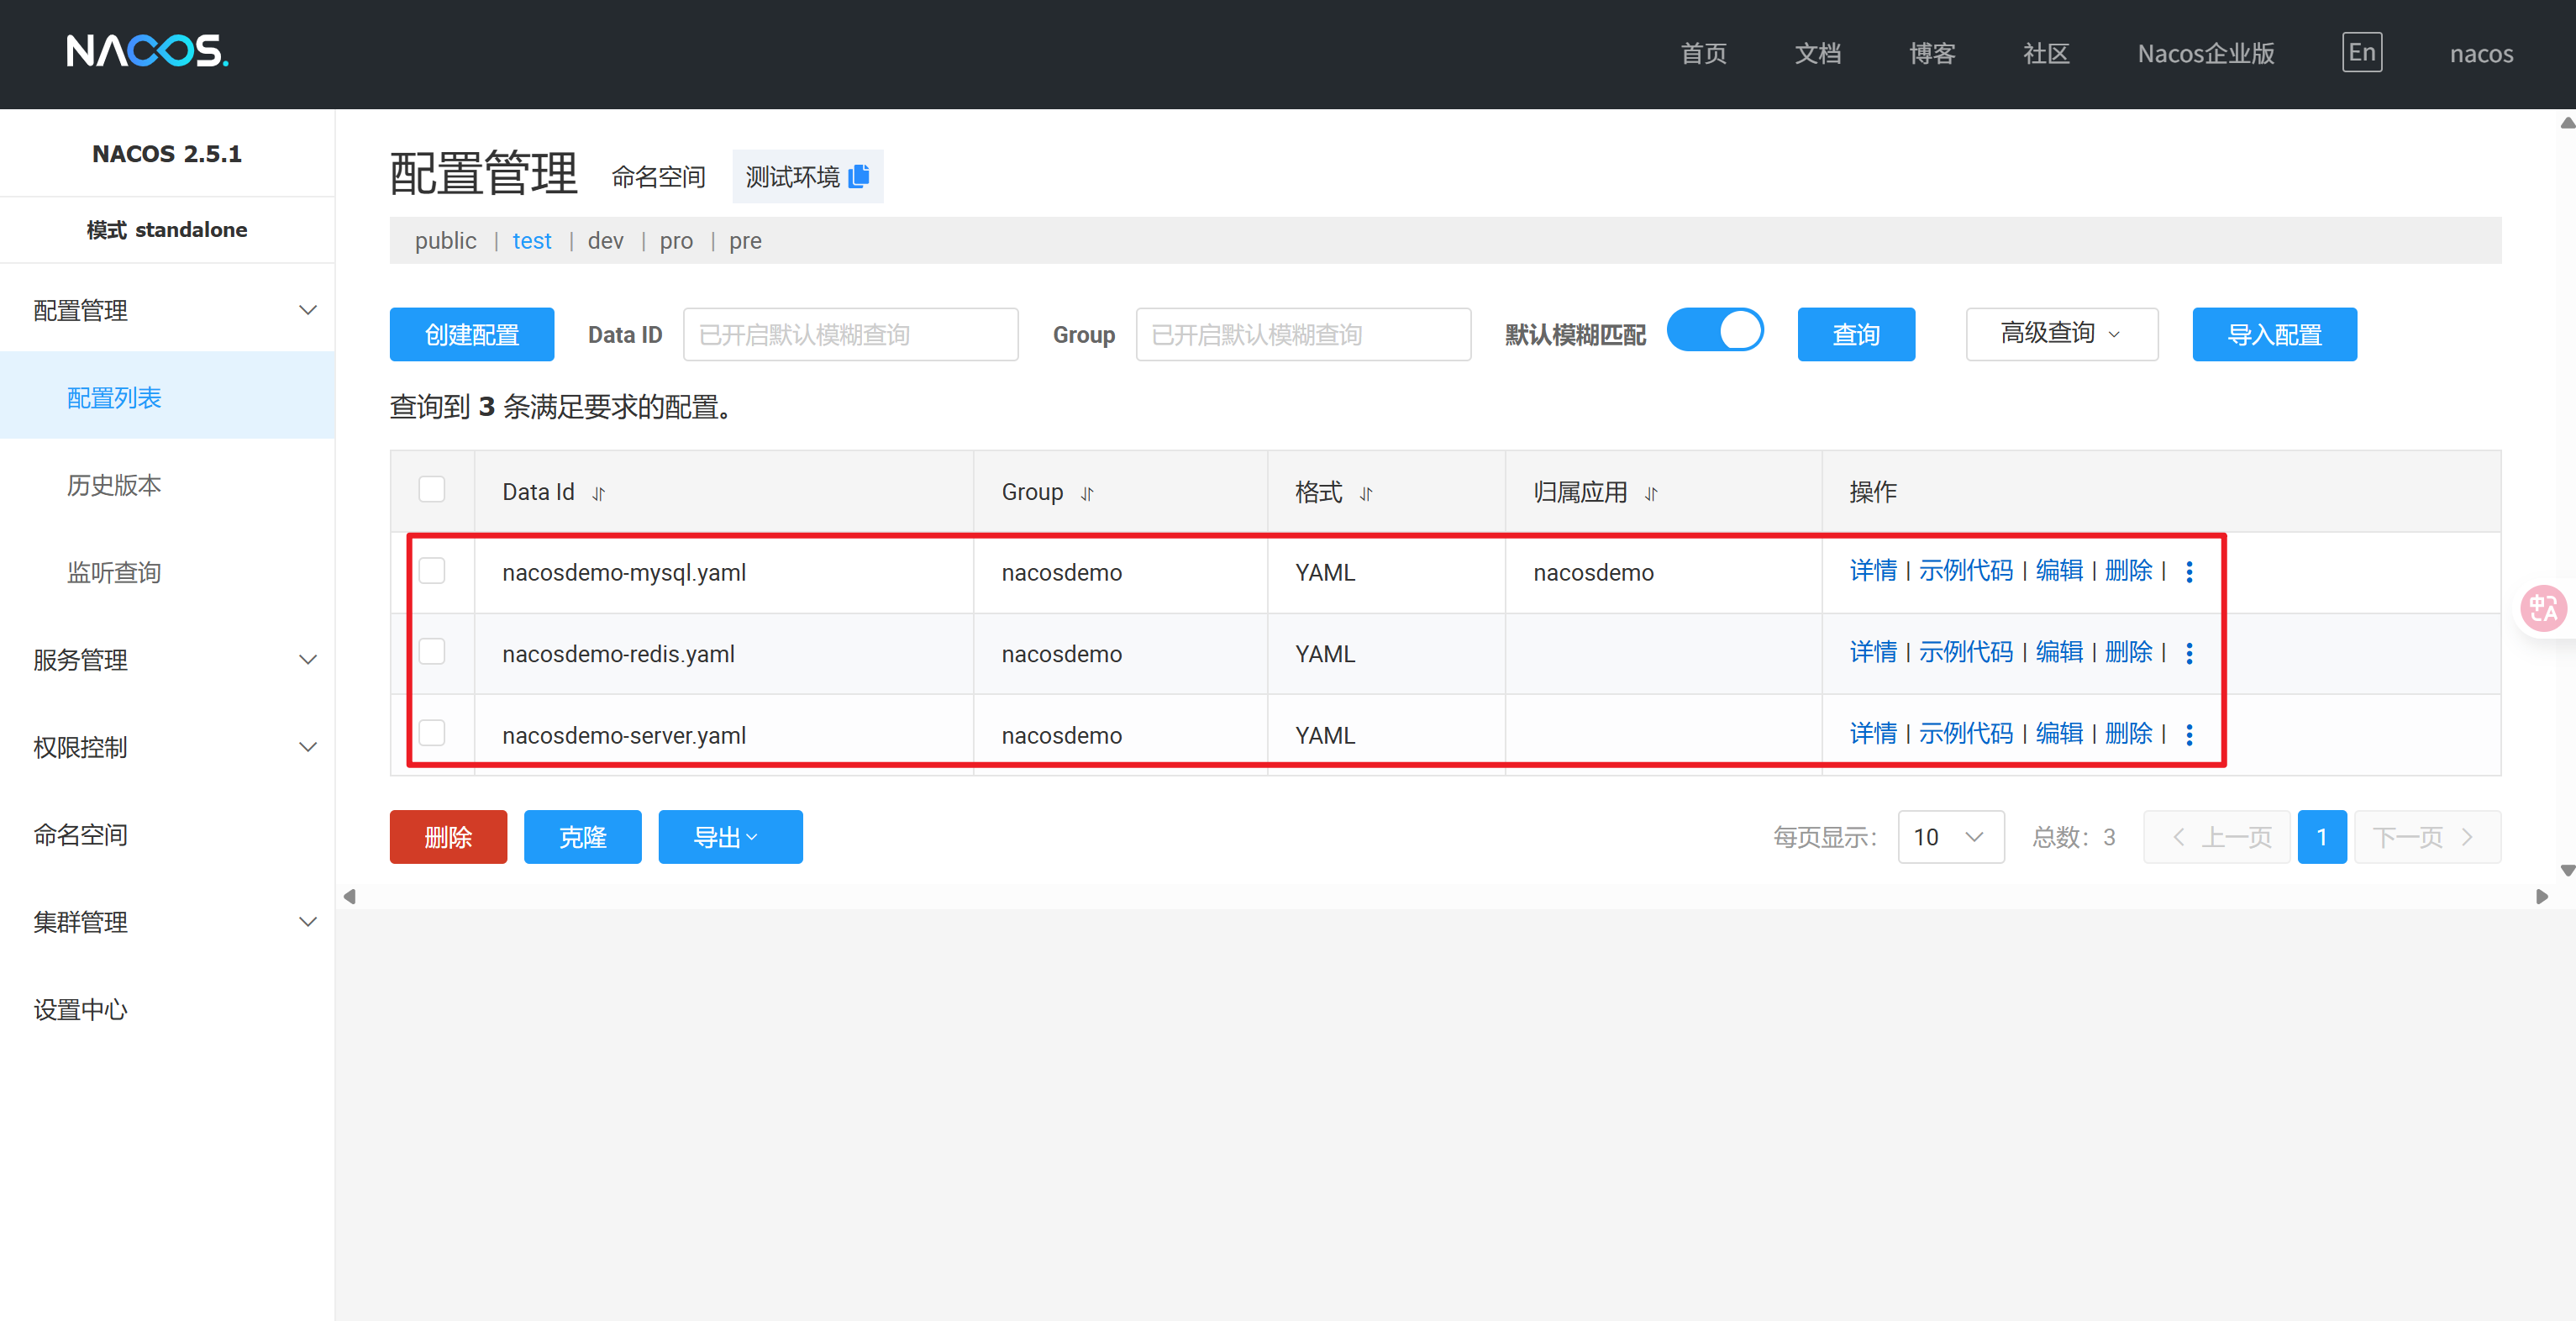
Task: Copy the namespace ID using the copy icon
Action: pos(858,176)
